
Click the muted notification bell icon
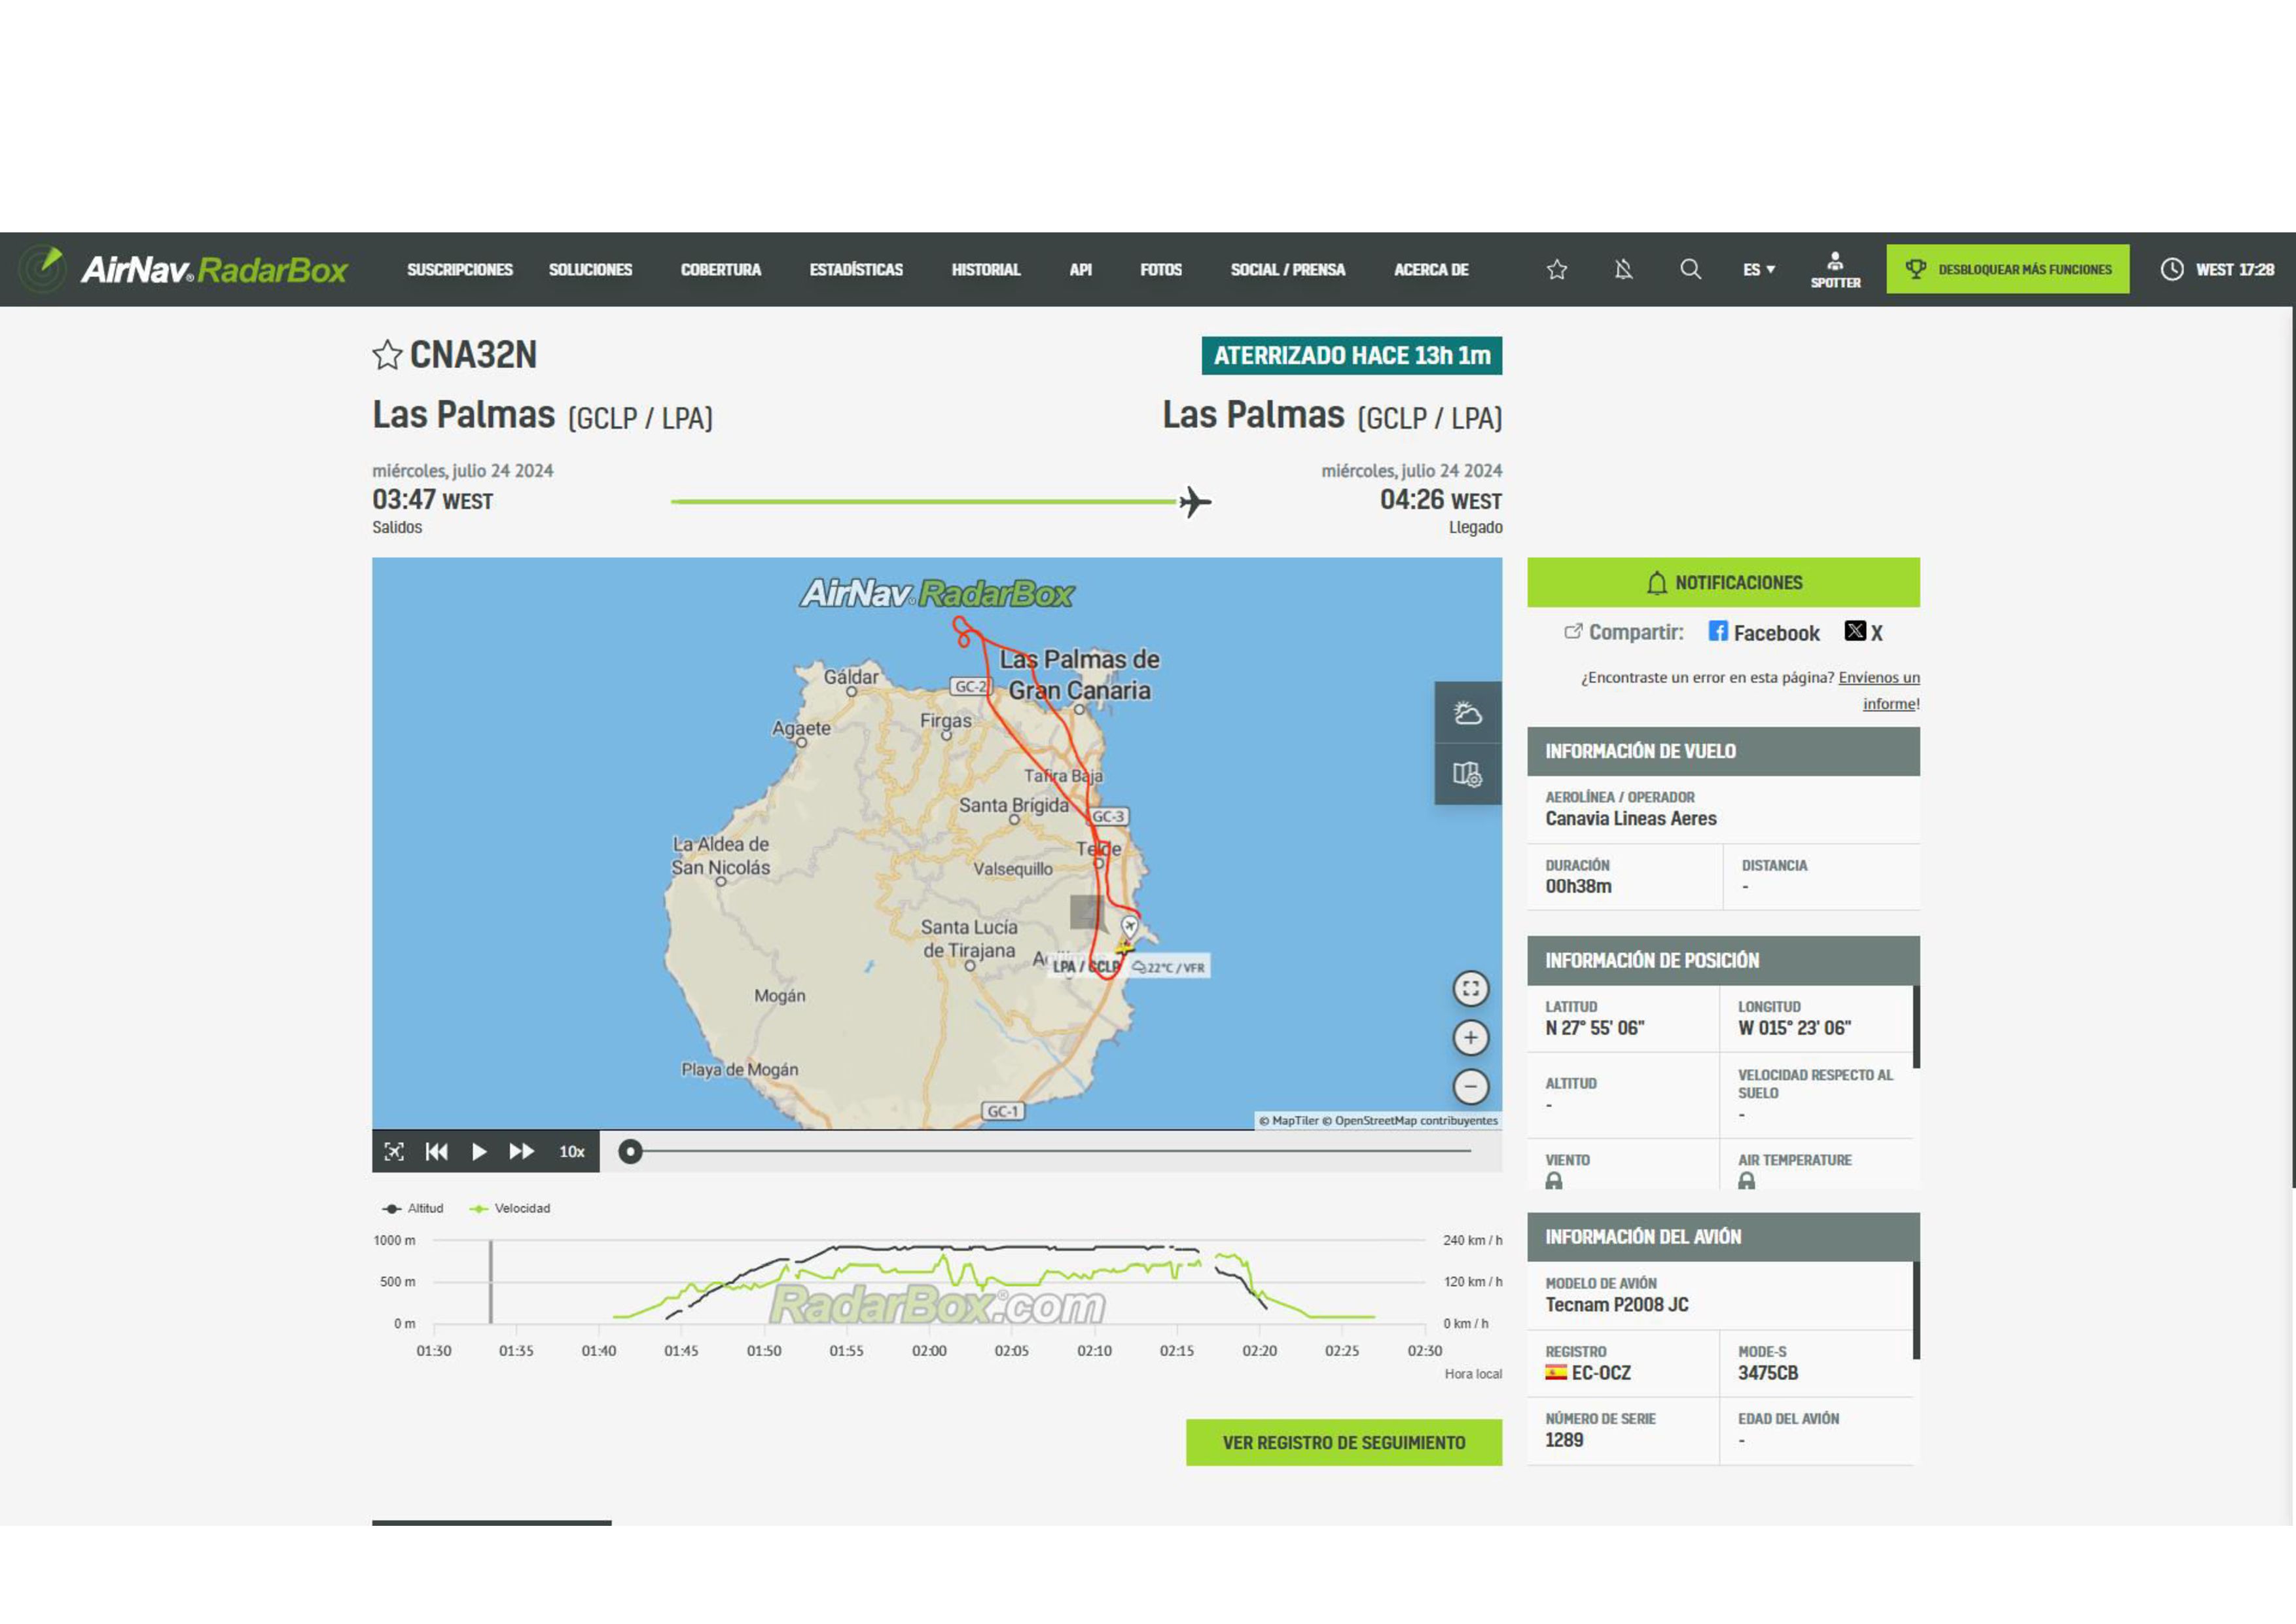click(1623, 270)
